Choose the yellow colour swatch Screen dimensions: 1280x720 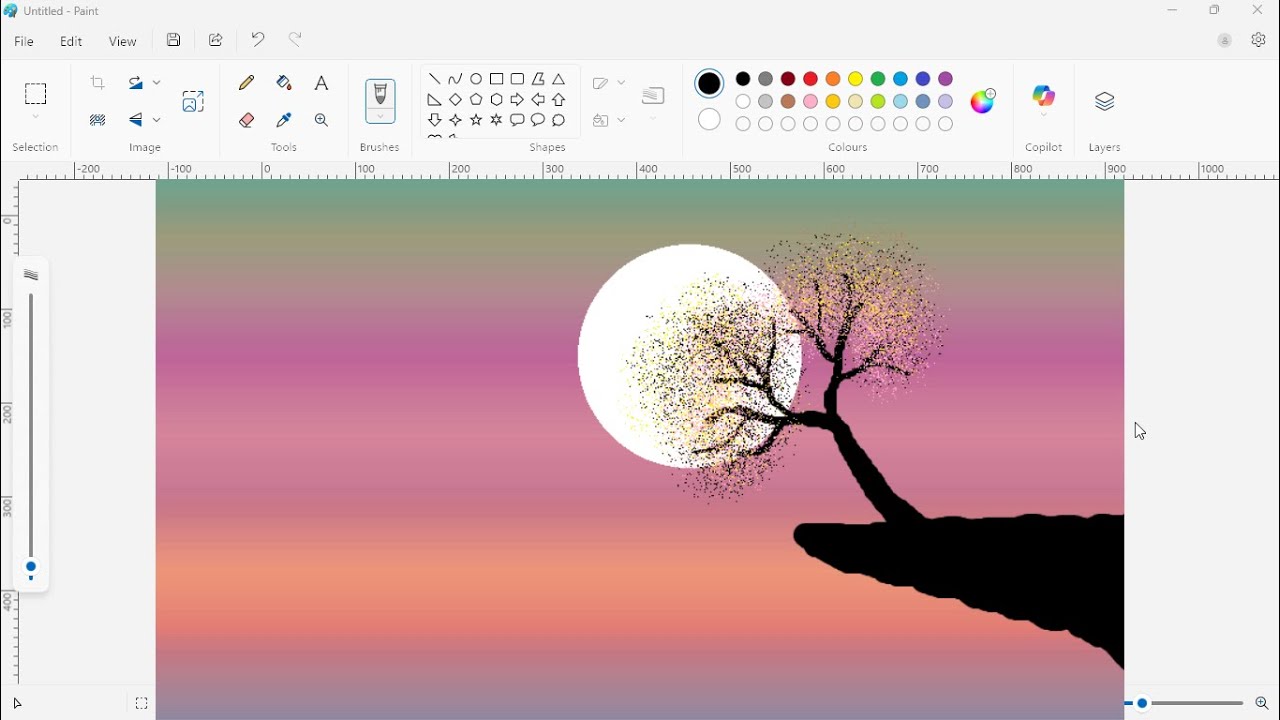856,79
